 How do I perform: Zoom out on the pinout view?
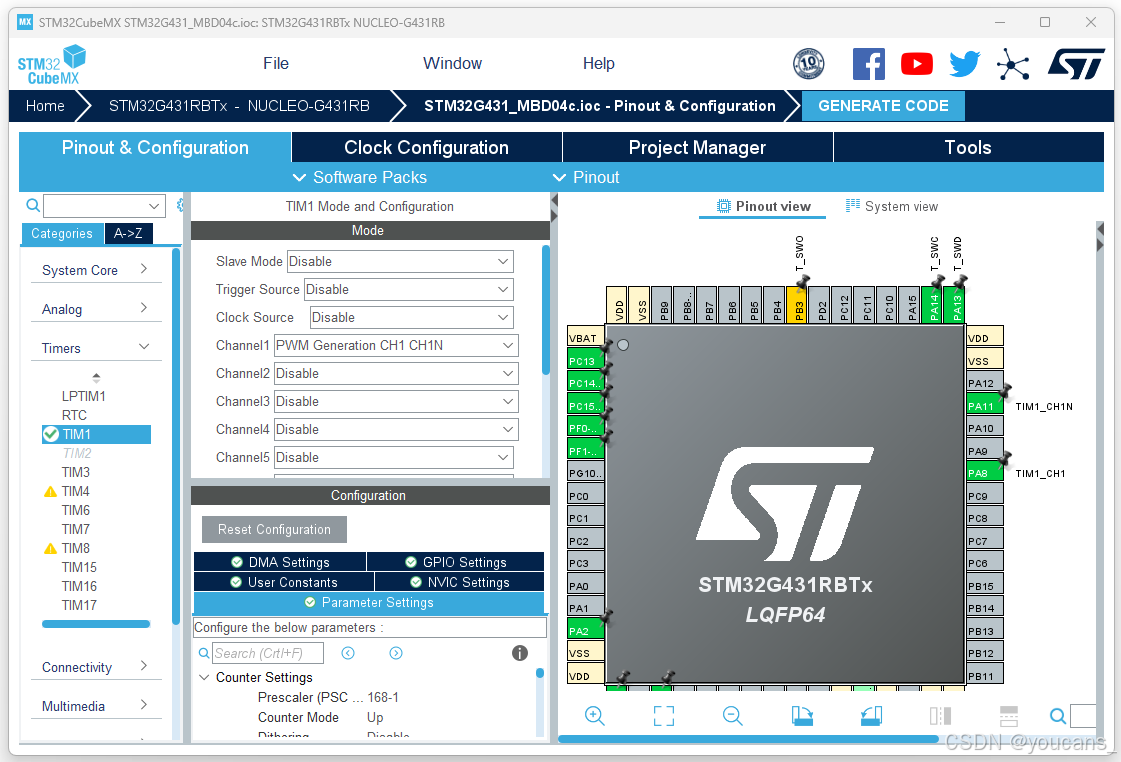tap(733, 716)
